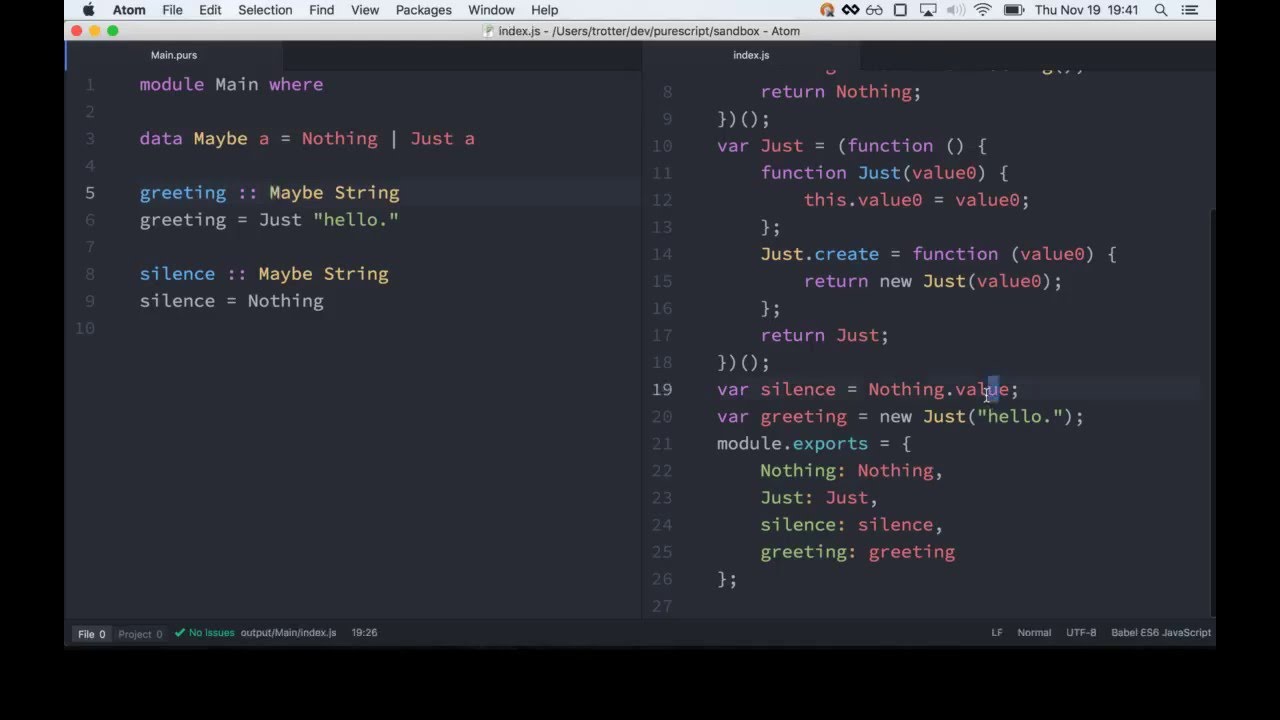
Task: Click the Normal mode indicator
Action: click(1034, 633)
